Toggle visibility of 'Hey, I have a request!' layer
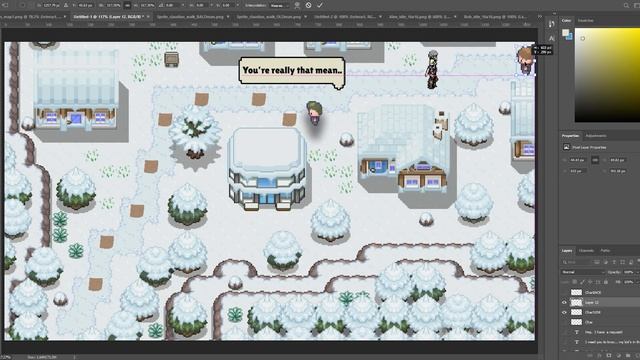 click(564, 332)
